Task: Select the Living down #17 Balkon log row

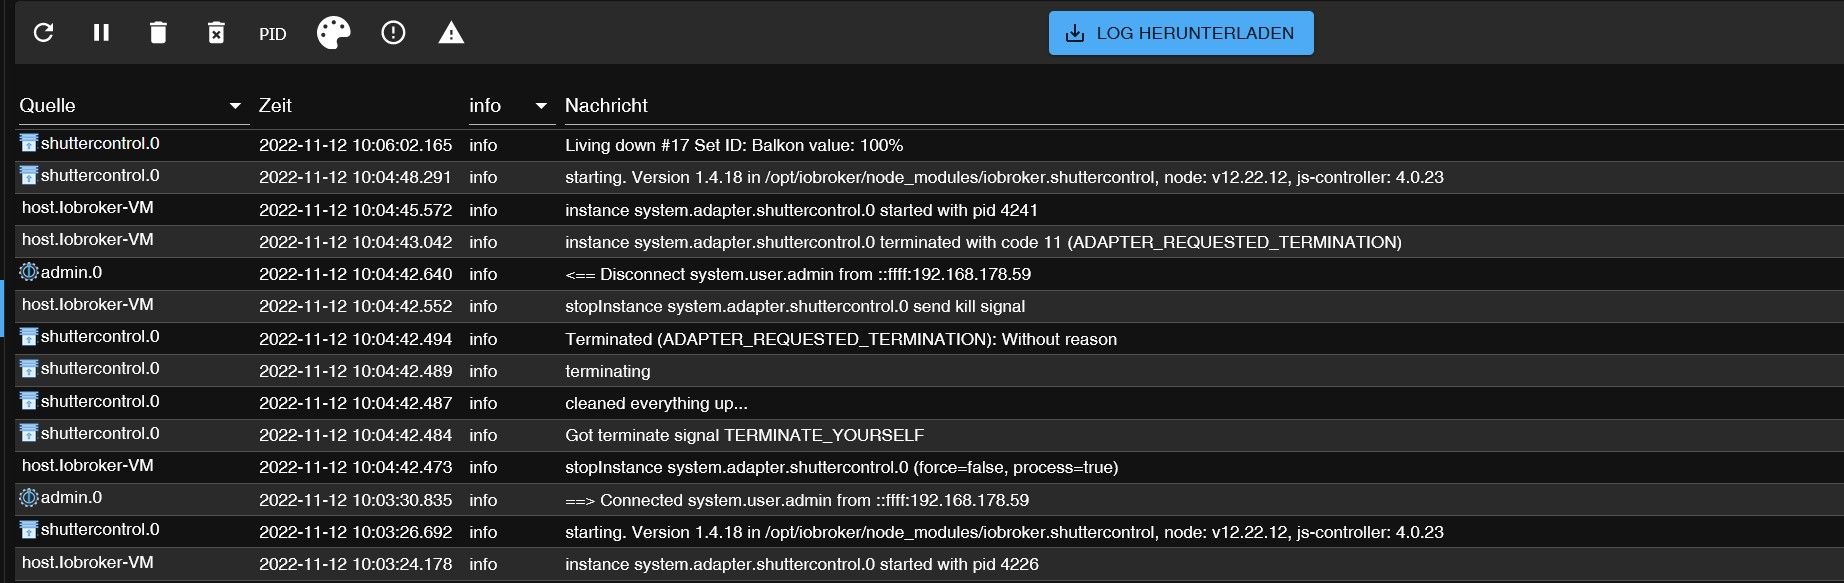Action: coord(929,145)
